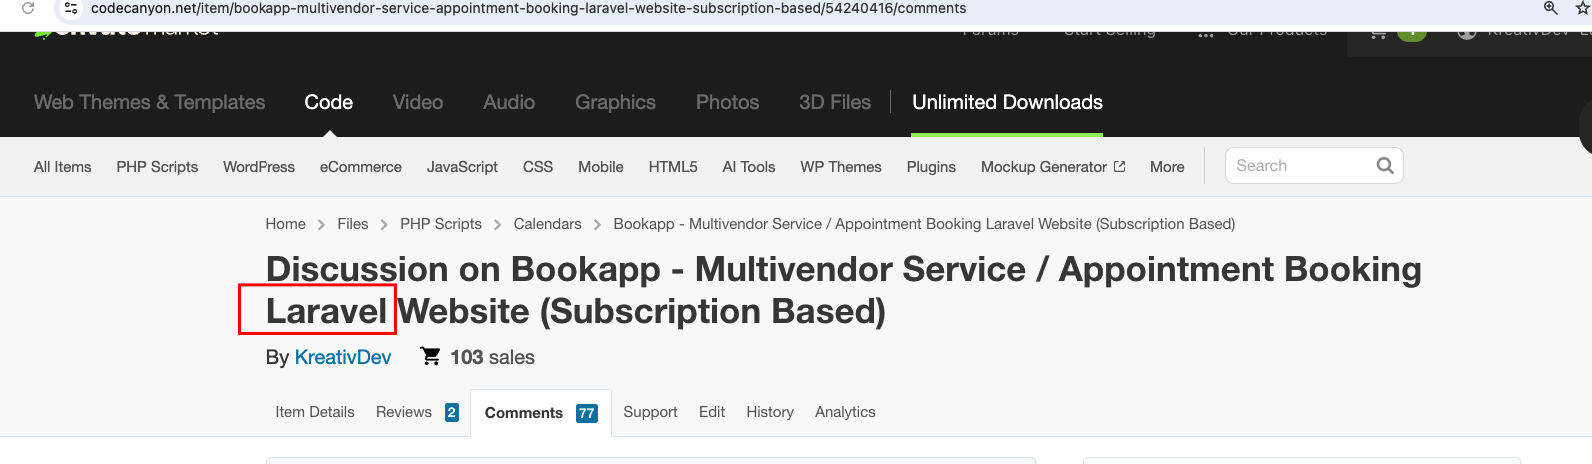Open Unlimited Downloads in the navigation
Viewport: 1592px width, 464px height.
point(1007,102)
